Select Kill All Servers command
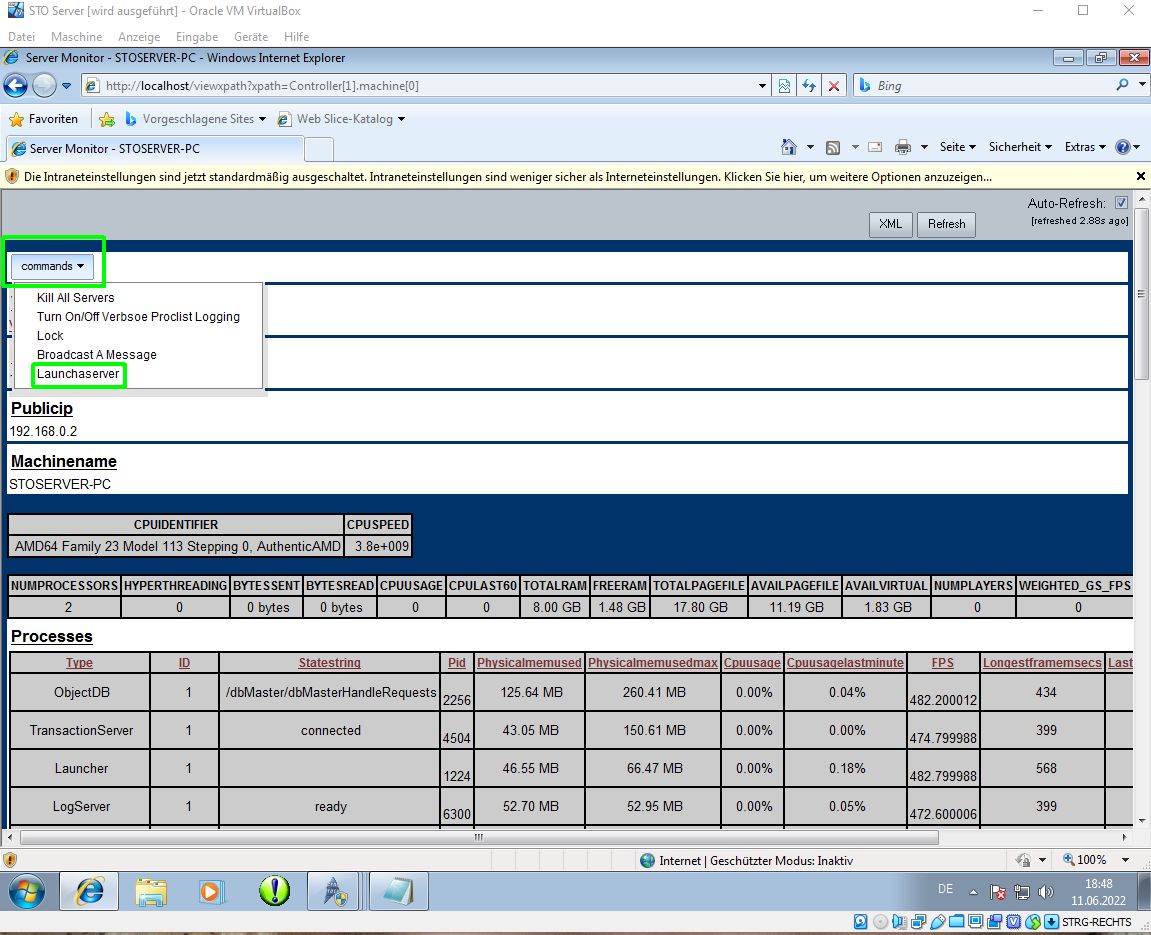The height and width of the screenshot is (935, 1151). point(76,297)
